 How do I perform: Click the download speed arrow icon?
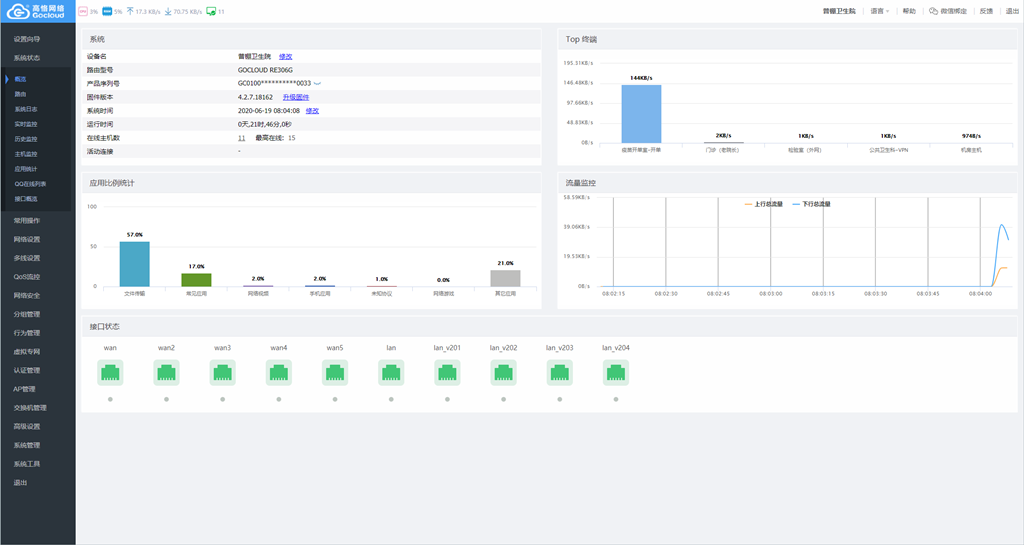coord(168,11)
